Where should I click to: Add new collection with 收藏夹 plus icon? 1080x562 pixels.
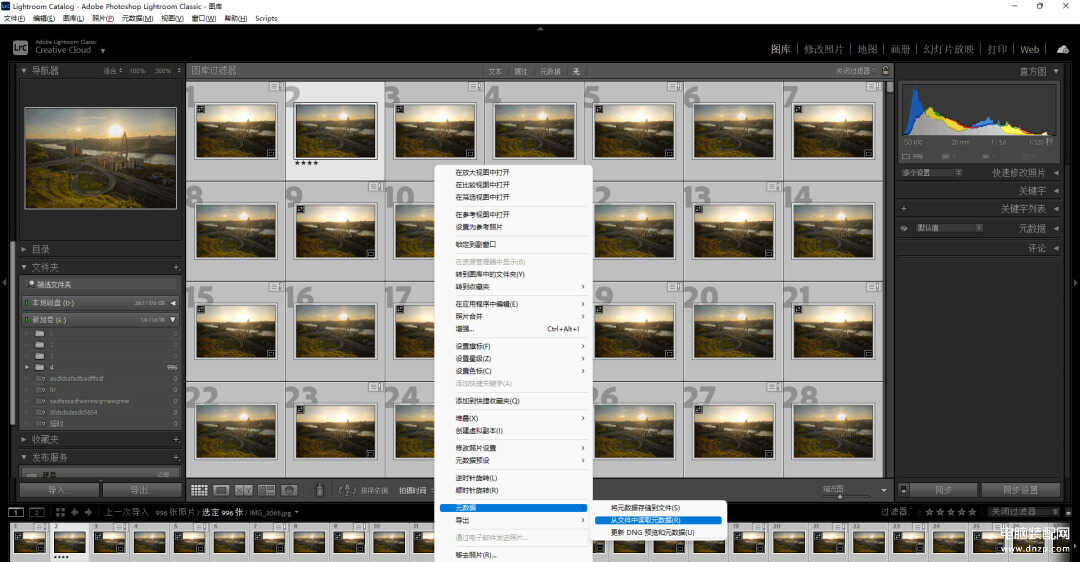tap(176, 439)
